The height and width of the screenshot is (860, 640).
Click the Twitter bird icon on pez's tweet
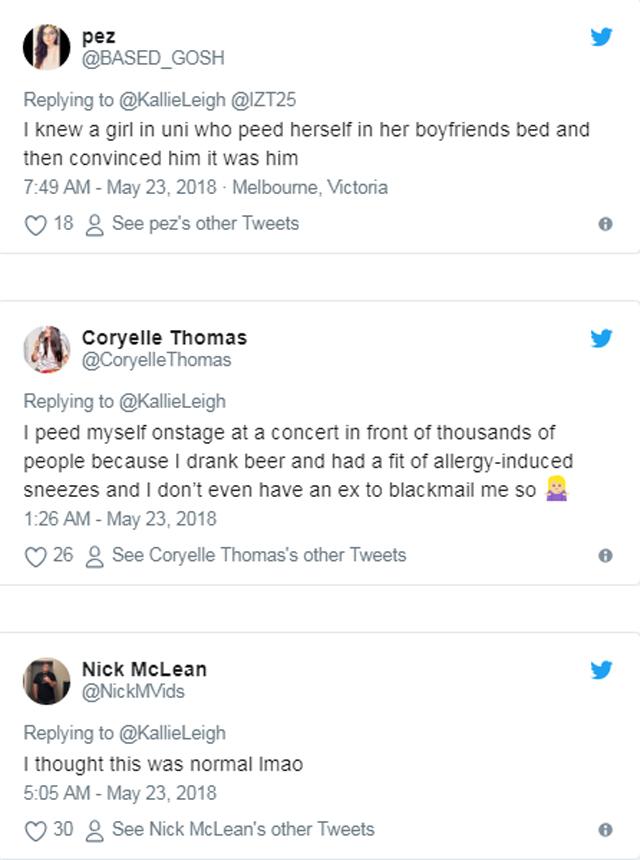pyautogui.click(x=601, y=38)
